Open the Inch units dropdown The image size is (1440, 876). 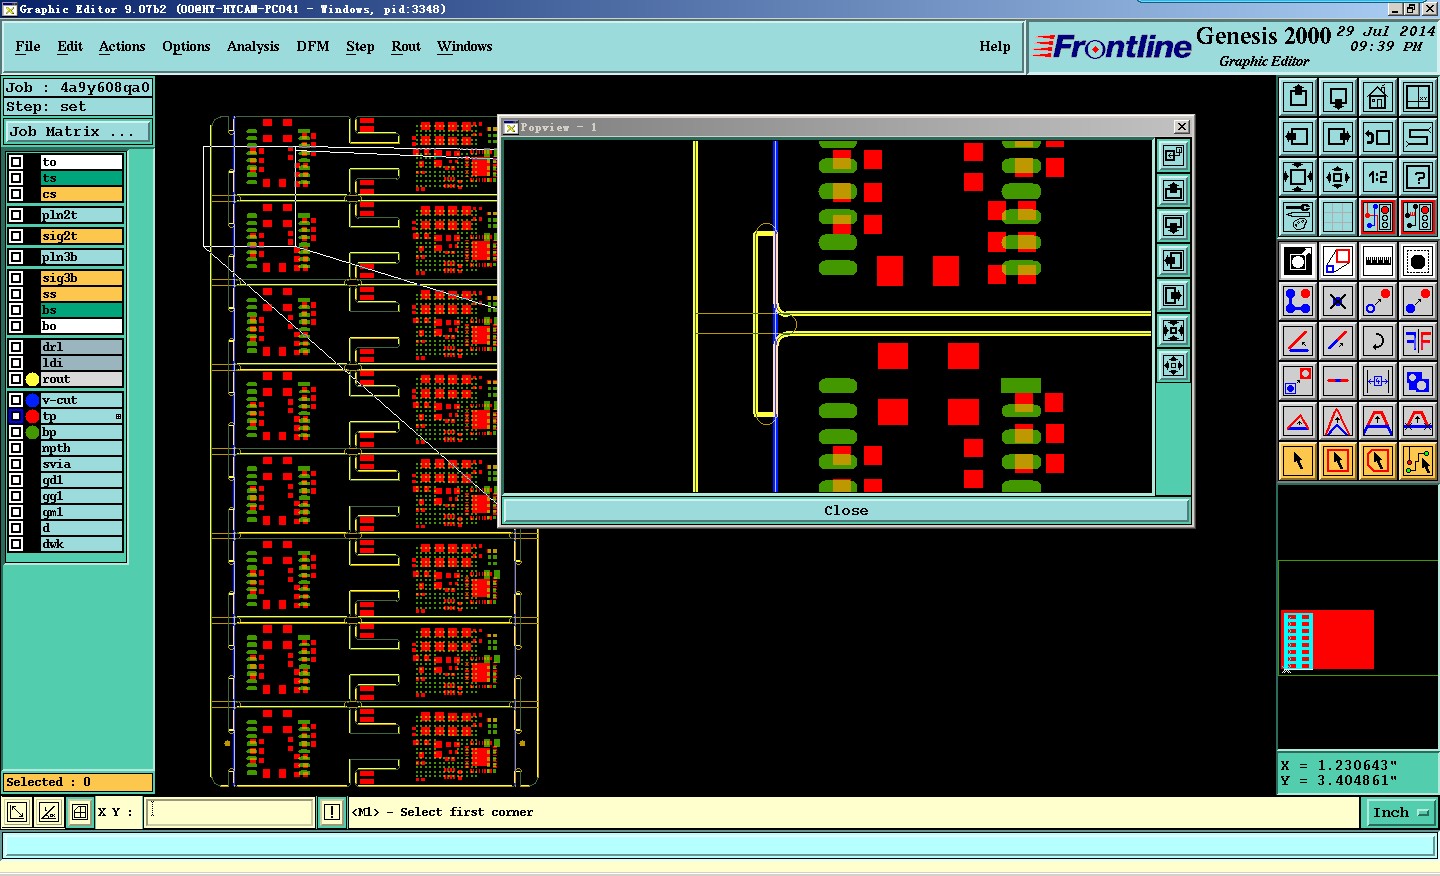[x=1400, y=813]
